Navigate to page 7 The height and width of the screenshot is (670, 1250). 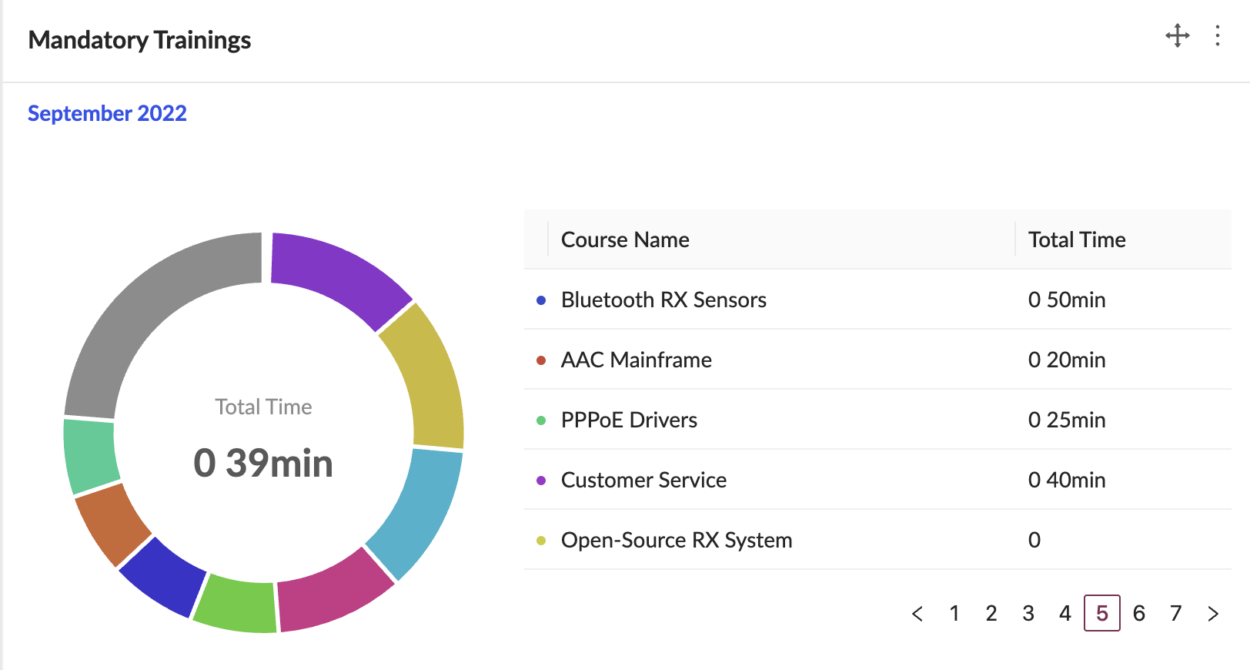1176,614
